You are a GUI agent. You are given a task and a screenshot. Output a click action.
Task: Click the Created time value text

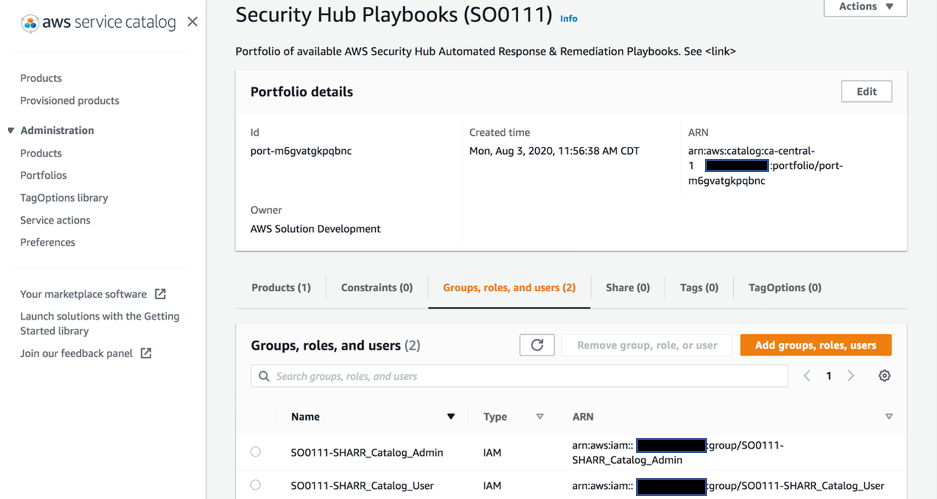[x=554, y=151]
